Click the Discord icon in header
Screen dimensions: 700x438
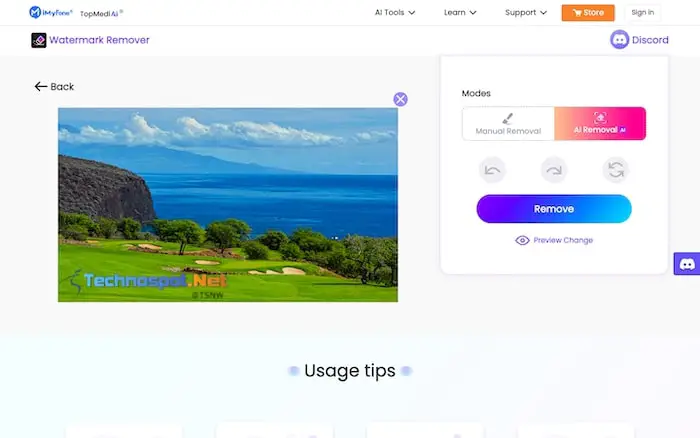[x=619, y=40]
